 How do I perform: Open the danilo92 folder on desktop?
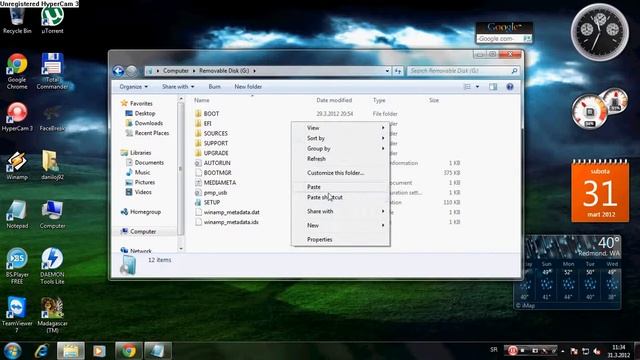(52, 166)
